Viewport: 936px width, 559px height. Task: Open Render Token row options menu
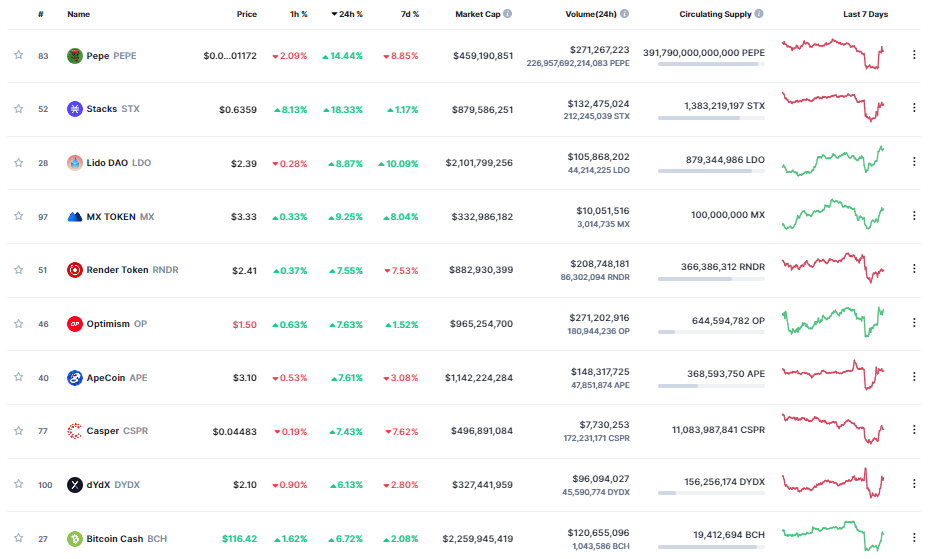tap(914, 269)
